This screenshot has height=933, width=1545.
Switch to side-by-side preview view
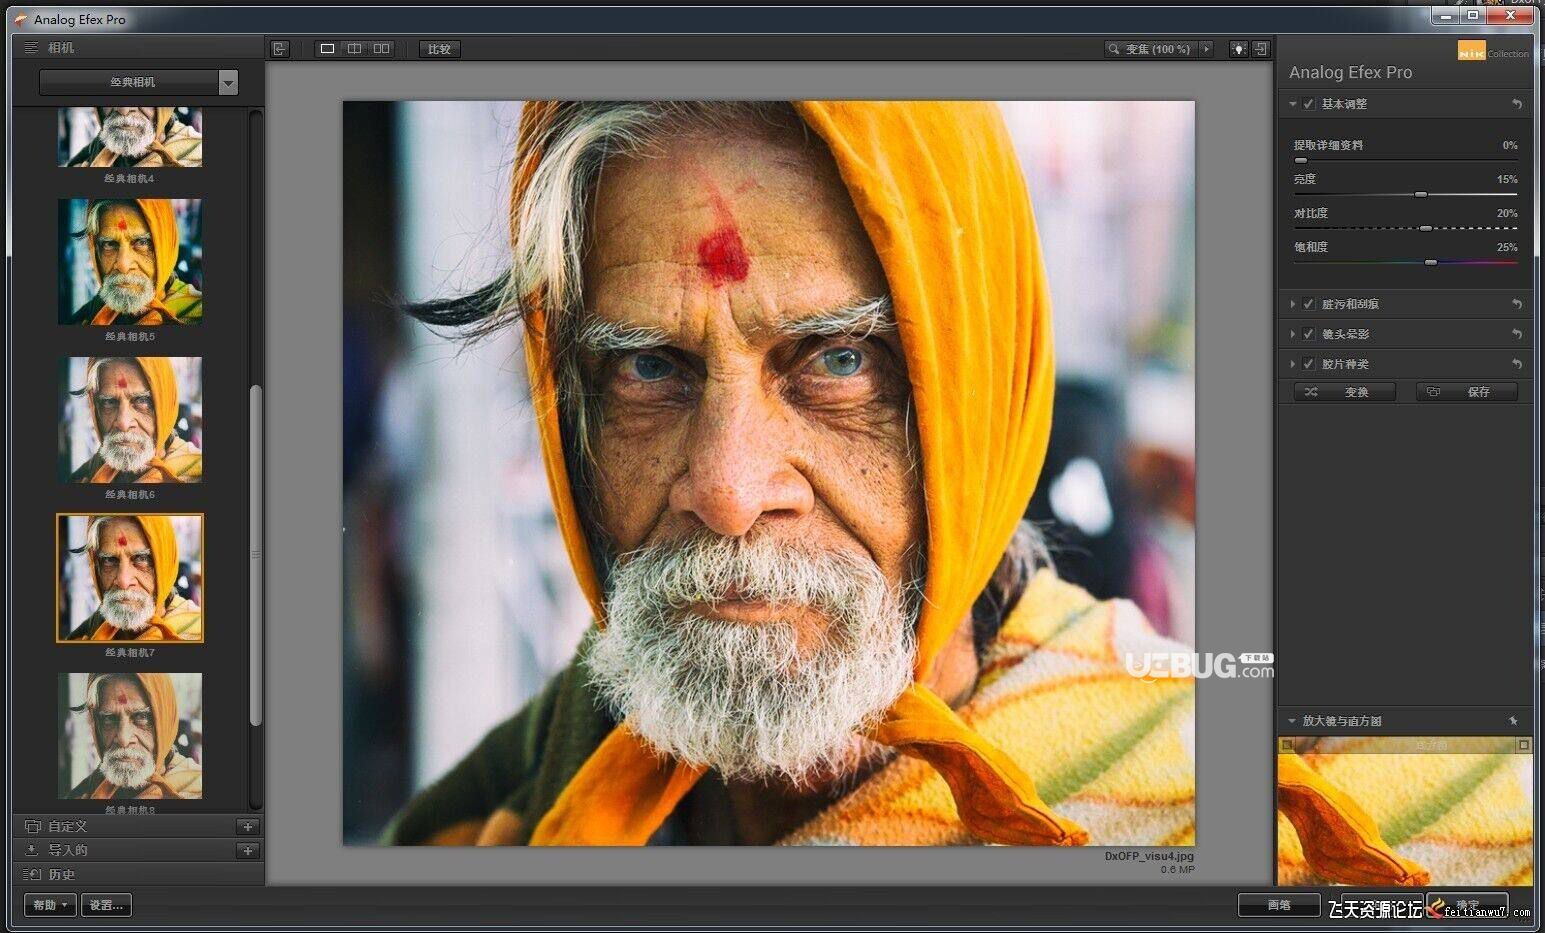[382, 48]
